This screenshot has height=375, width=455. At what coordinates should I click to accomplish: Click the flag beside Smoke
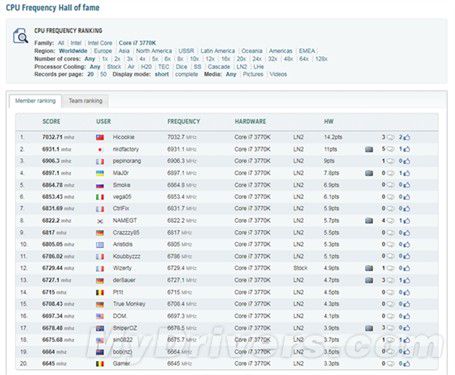[x=100, y=185]
